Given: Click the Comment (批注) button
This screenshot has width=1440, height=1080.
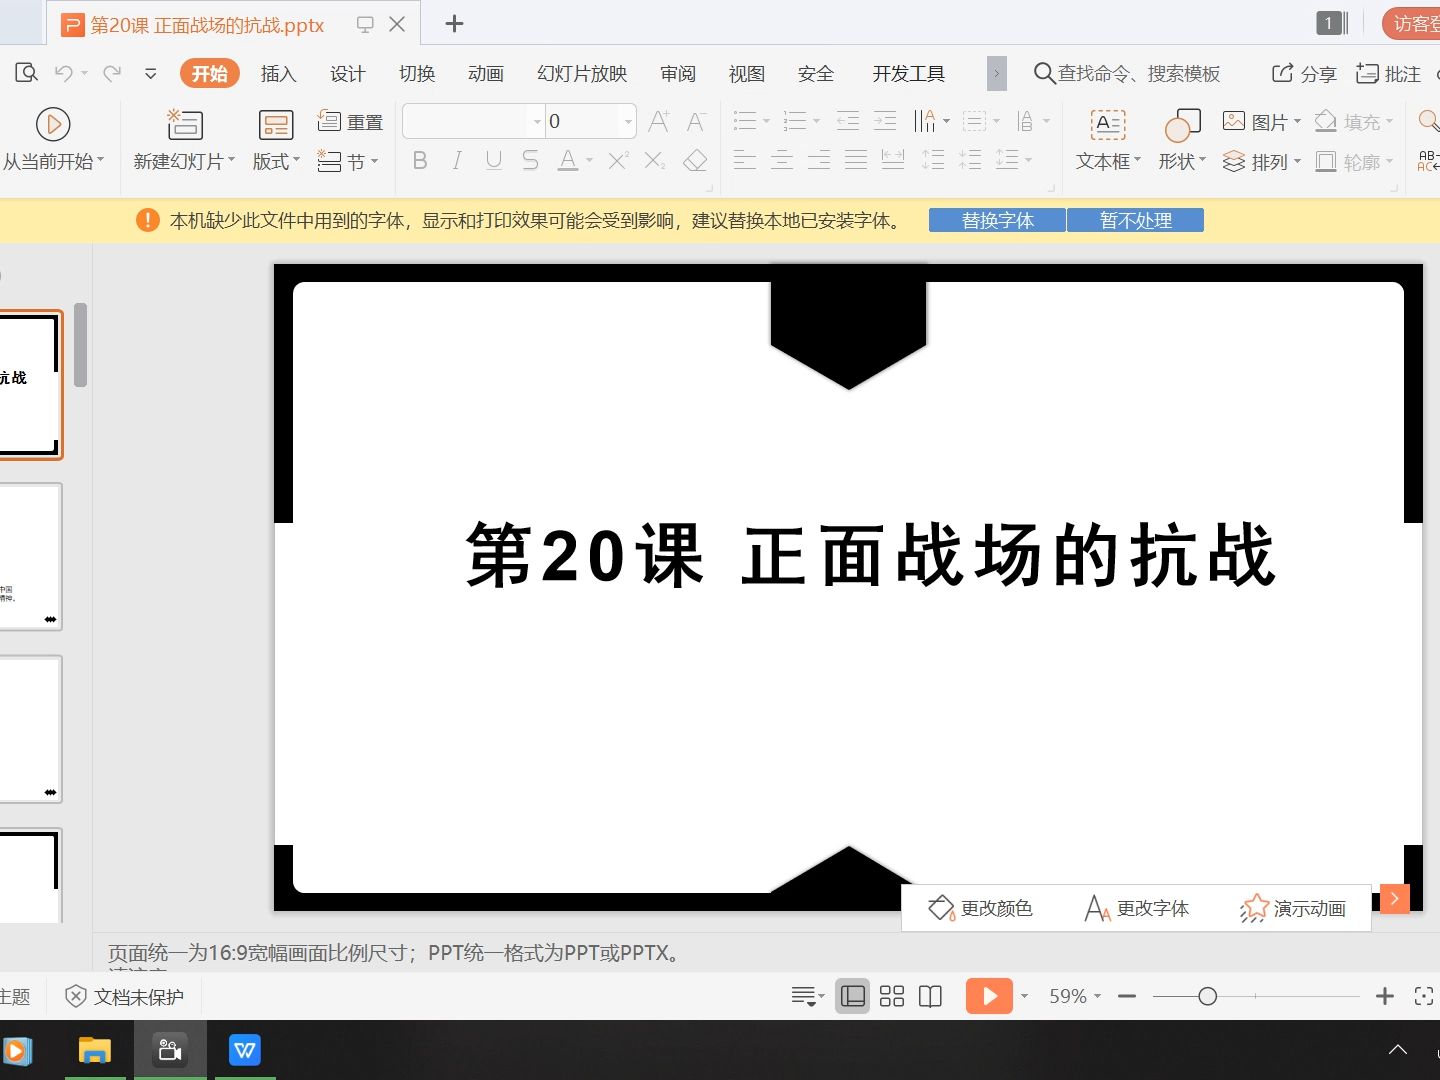Looking at the screenshot, I should 1388,73.
